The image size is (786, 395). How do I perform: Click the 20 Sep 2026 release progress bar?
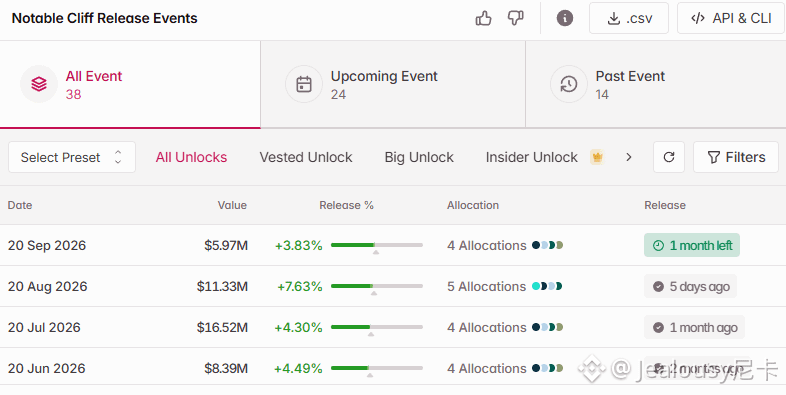[376, 245]
